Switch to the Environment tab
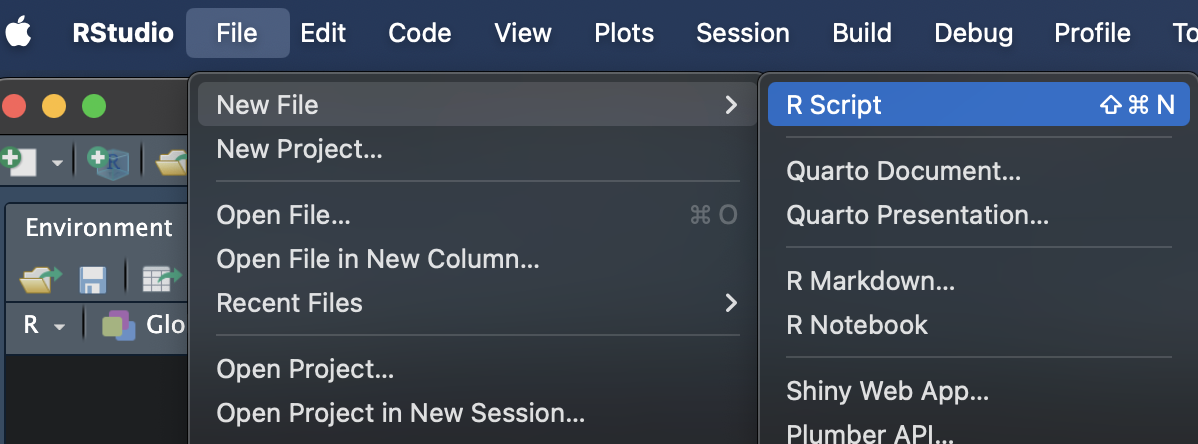Viewport: 1198px width, 444px height. tap(98, 228)
